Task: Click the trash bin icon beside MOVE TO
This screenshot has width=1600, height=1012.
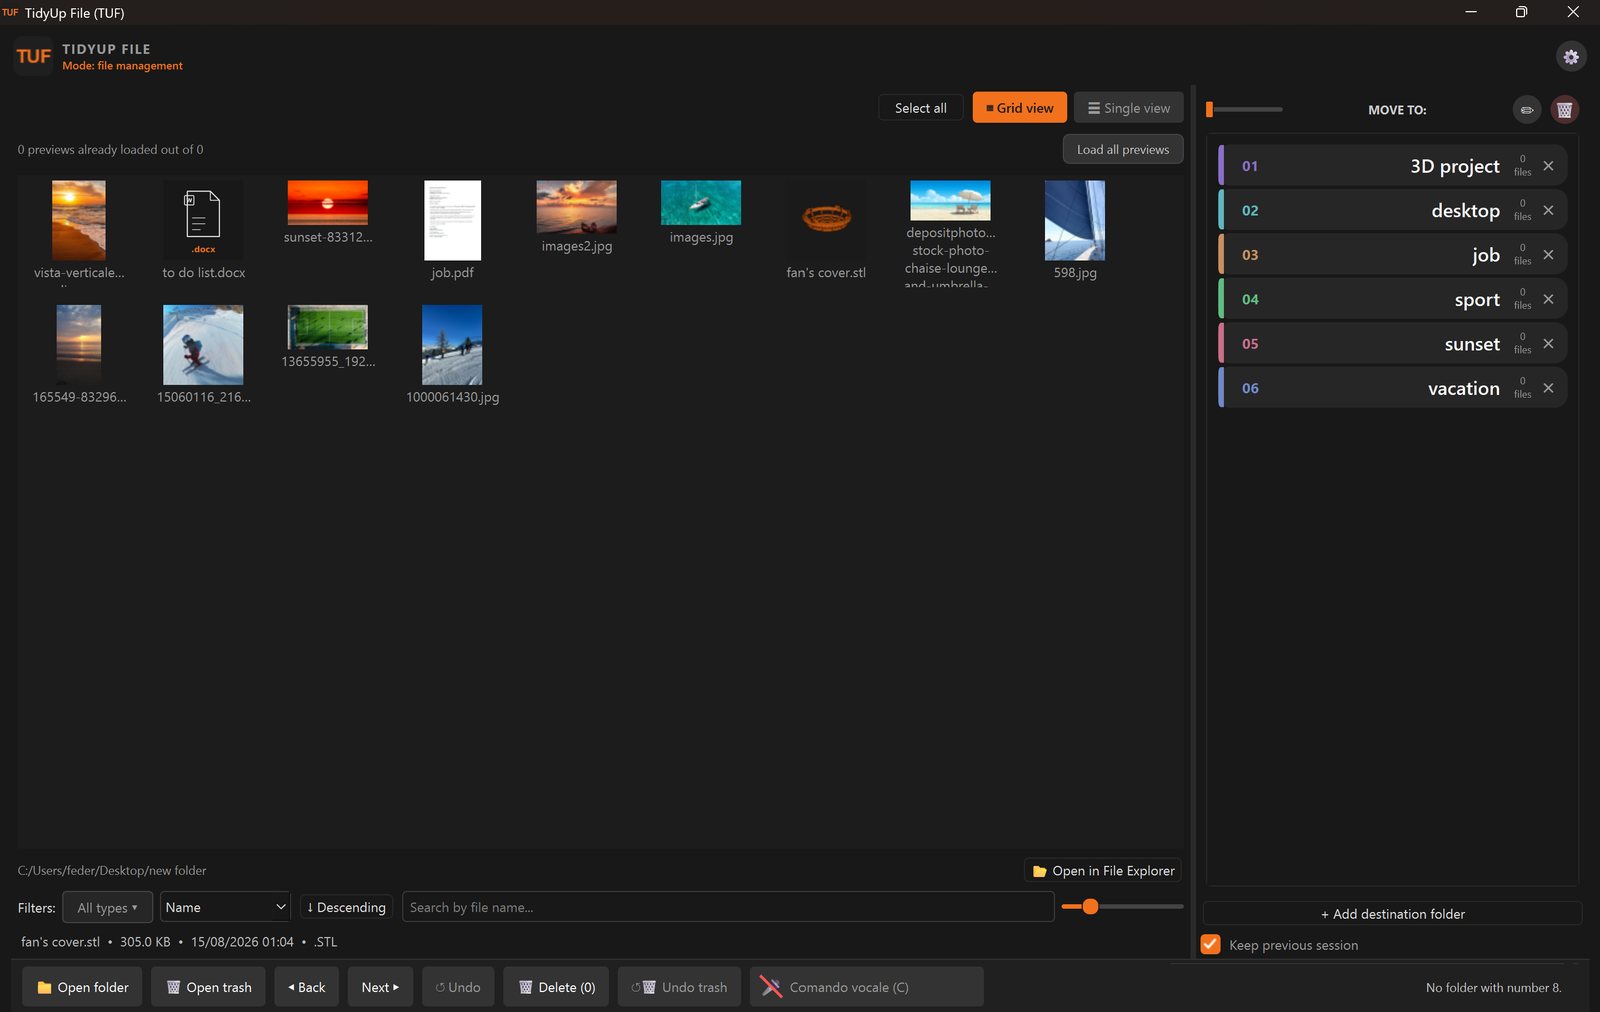Action: (x=1565, y=110)
